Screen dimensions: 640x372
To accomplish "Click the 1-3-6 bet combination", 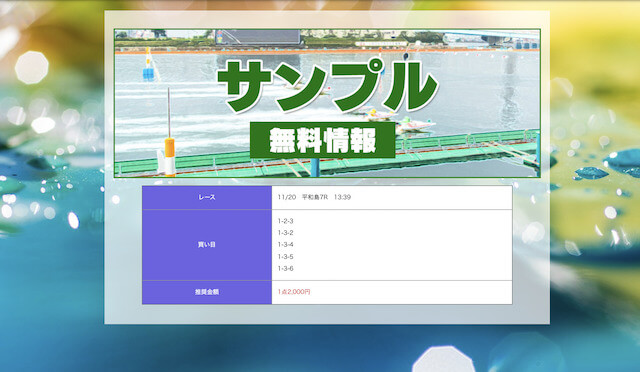I will pyautogui.click(x=285, y=269).
